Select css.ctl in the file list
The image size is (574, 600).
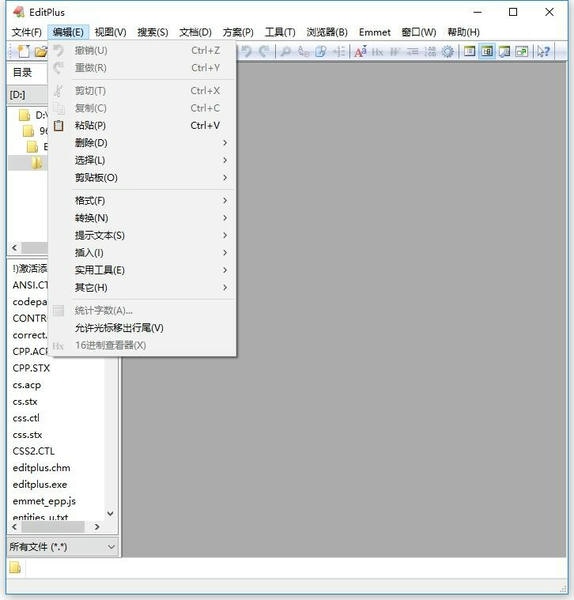pyautogui.click(x=26, y=418)
